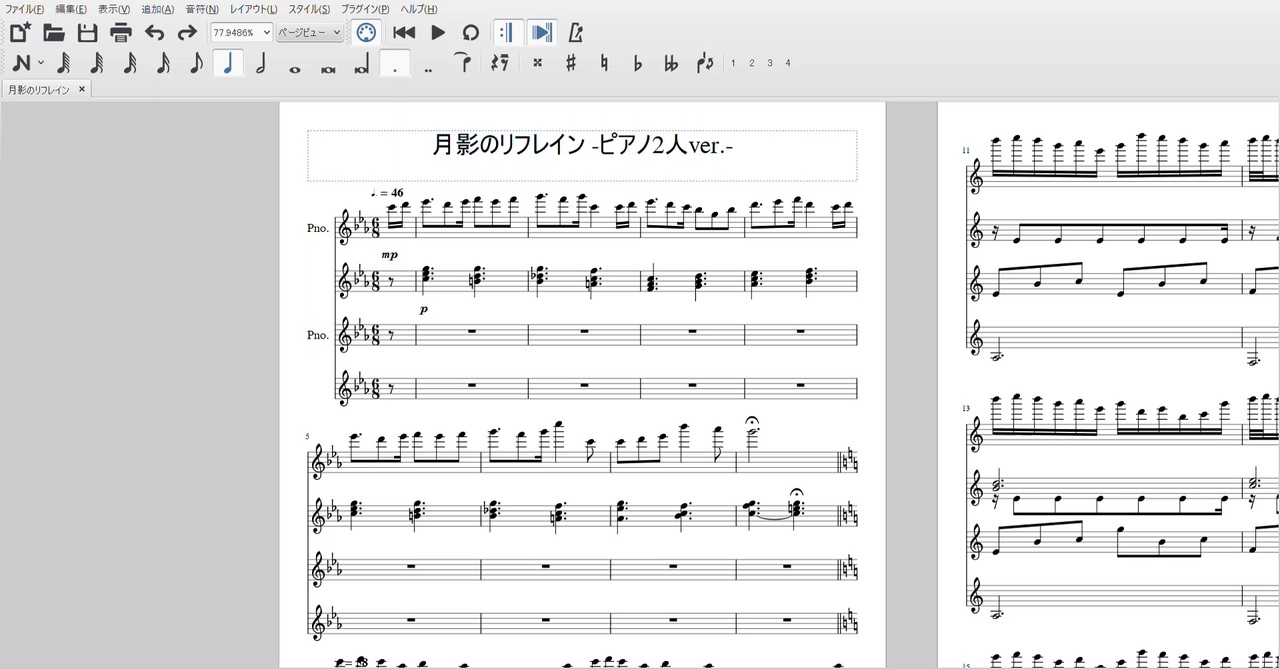Open a score file with folder icon
Viewport: 1280px width, 669px height.
tap(54, 32)
